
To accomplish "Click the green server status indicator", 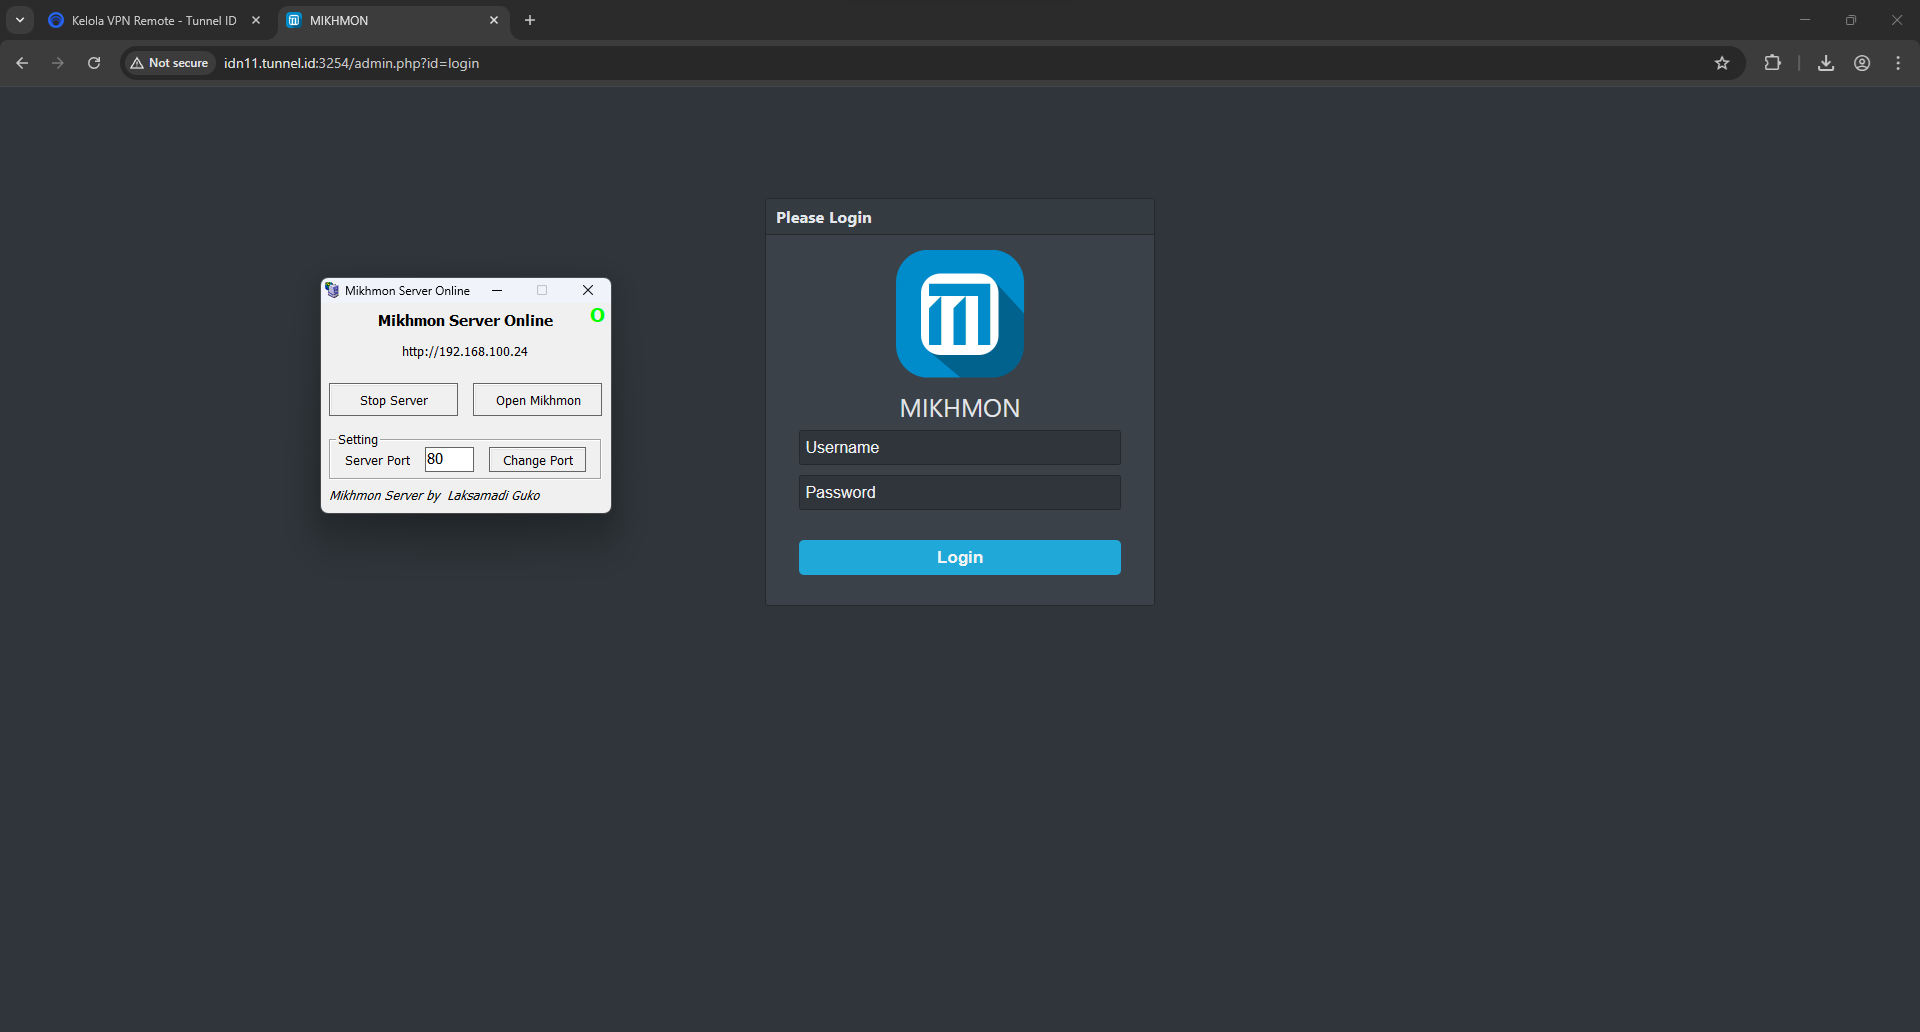I will pyautogui.click(x=597, y=315).
